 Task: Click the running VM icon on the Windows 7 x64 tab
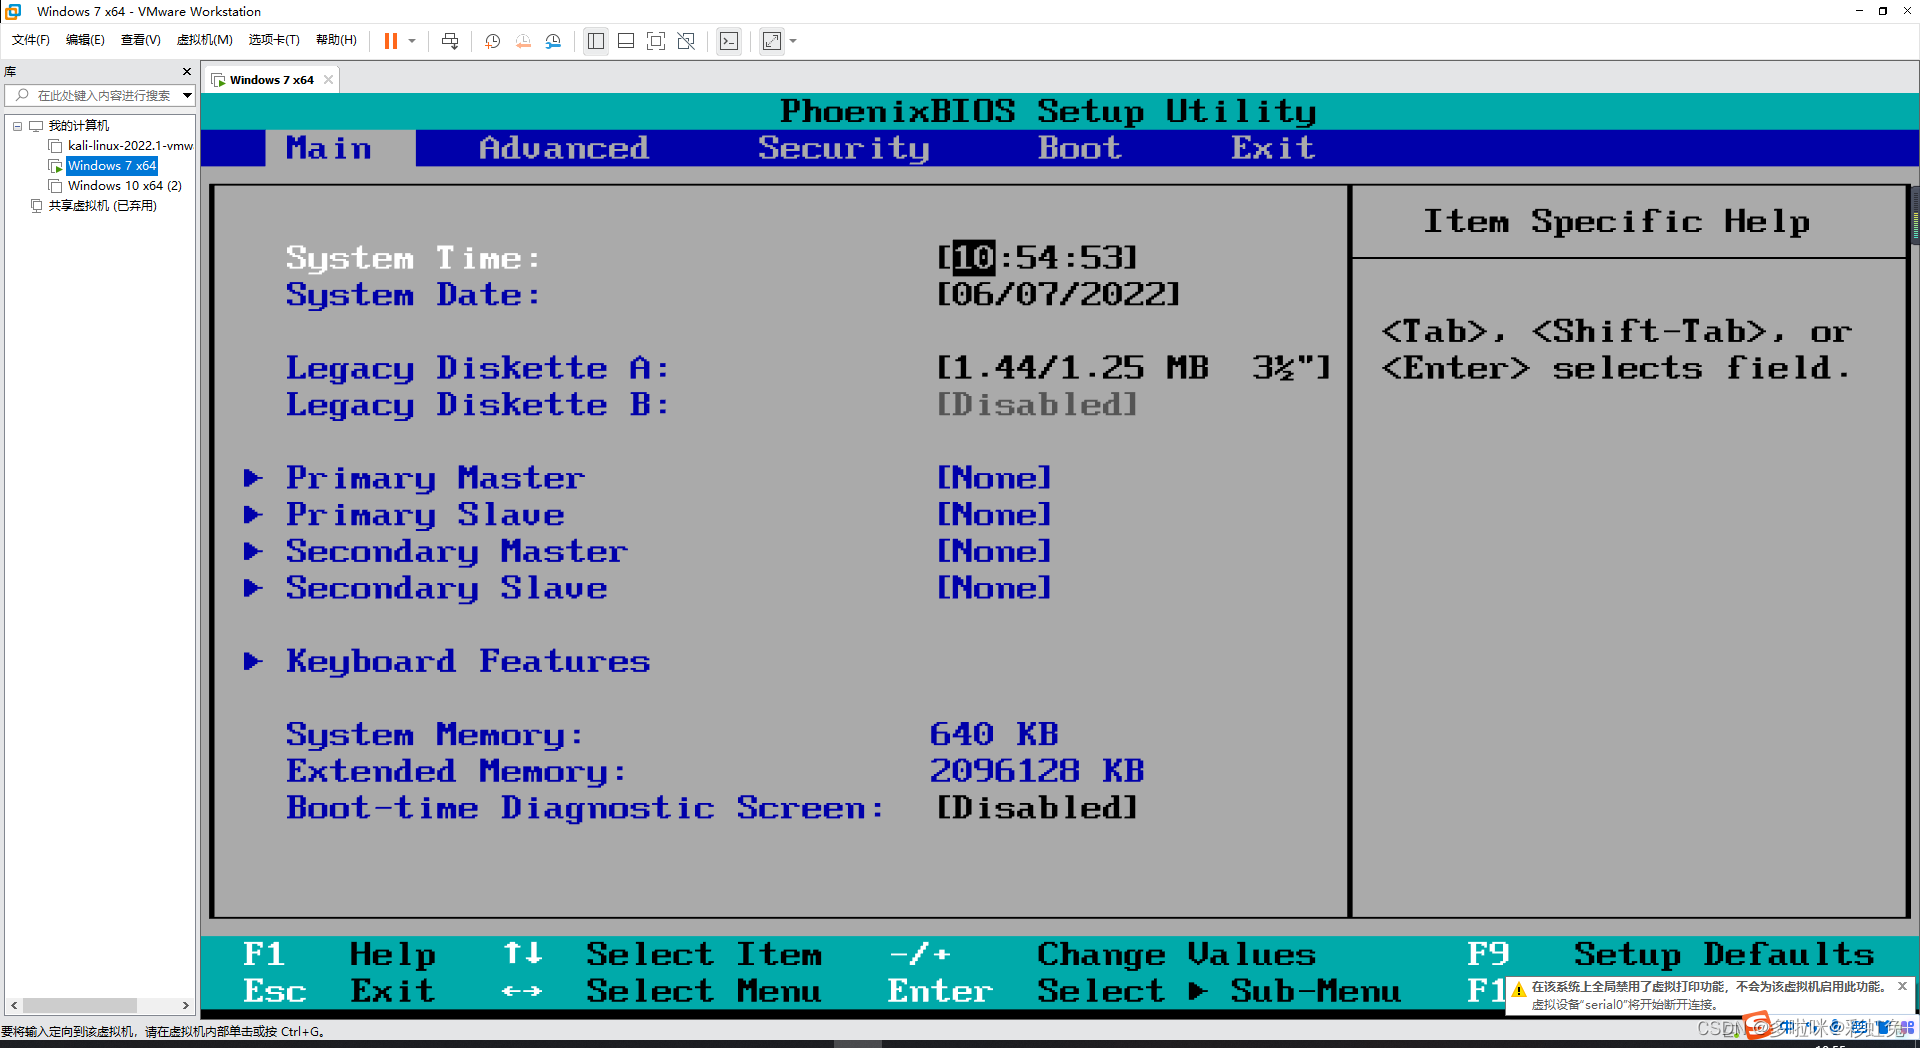pos(218,80)
